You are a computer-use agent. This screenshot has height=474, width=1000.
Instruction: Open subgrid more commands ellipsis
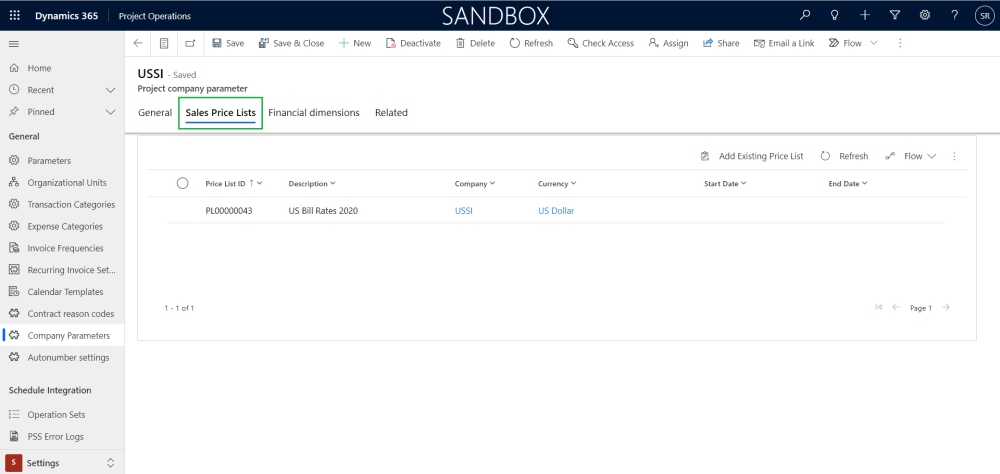[954, 156]
